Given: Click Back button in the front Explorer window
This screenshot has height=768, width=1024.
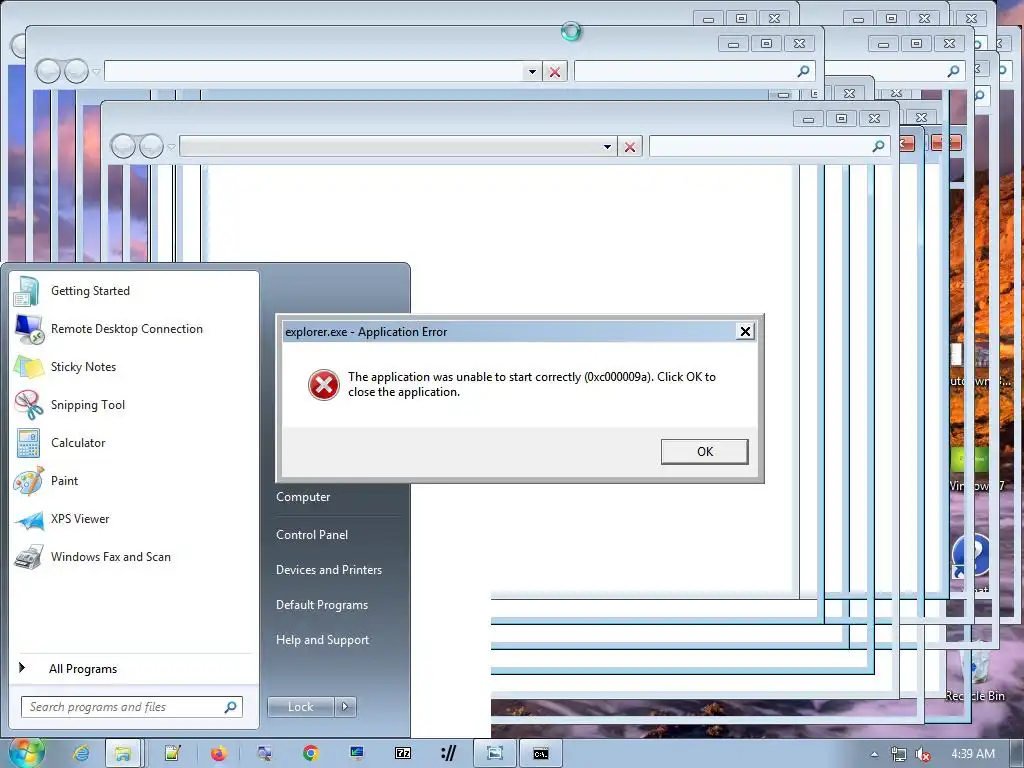Looking at the screenshot, I should coord(123,146).
